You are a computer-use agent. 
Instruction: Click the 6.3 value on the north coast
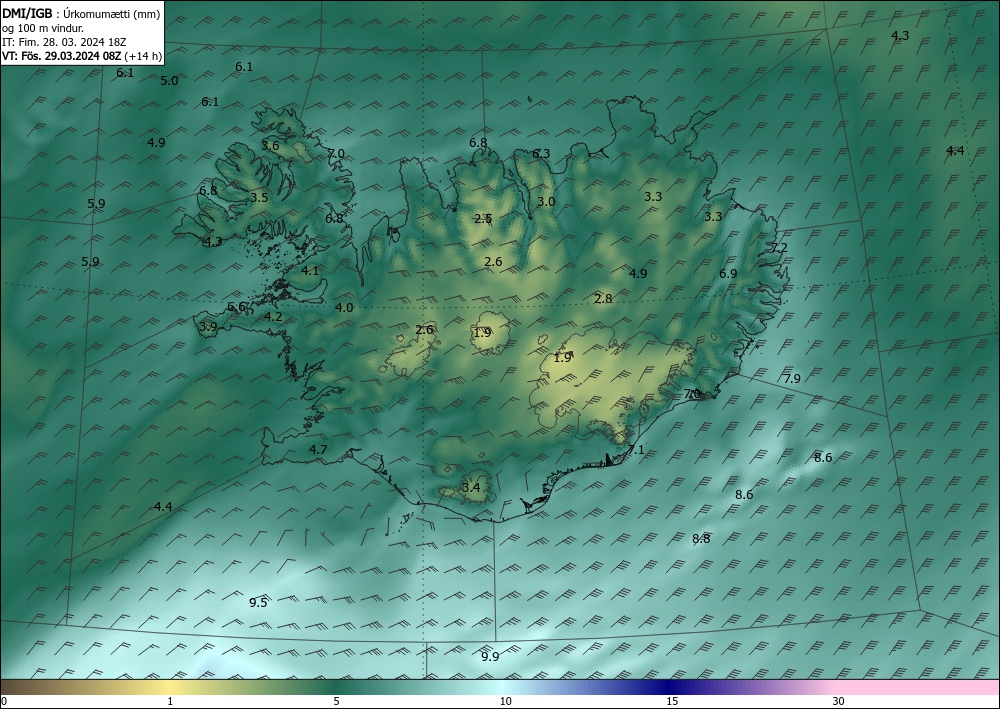[x=541, y=154]
